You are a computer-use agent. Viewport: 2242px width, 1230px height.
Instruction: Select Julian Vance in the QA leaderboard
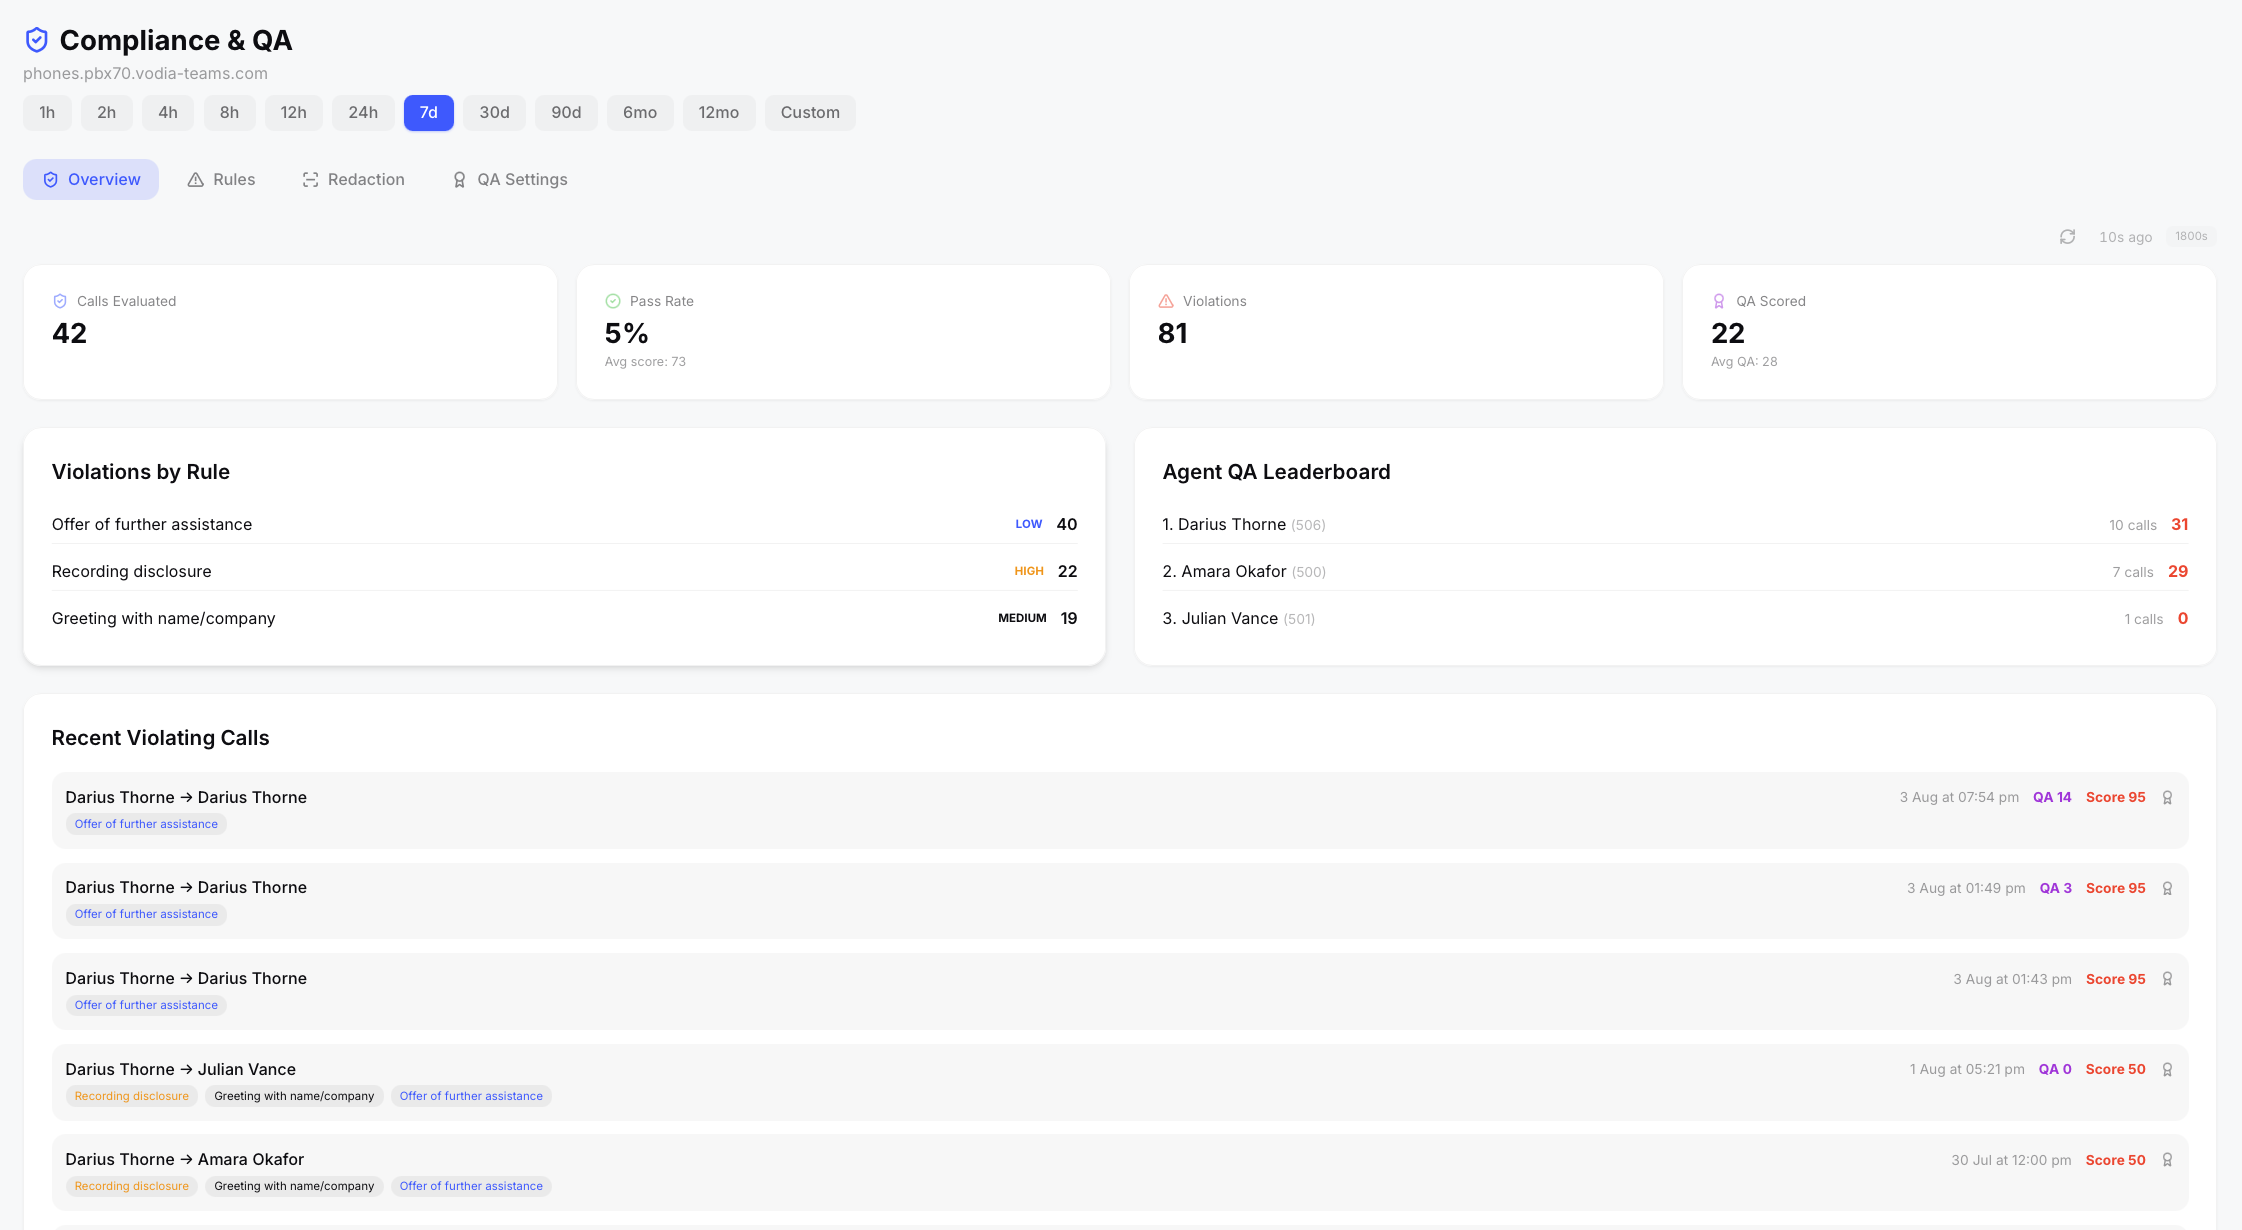(x=1675, y=618)
